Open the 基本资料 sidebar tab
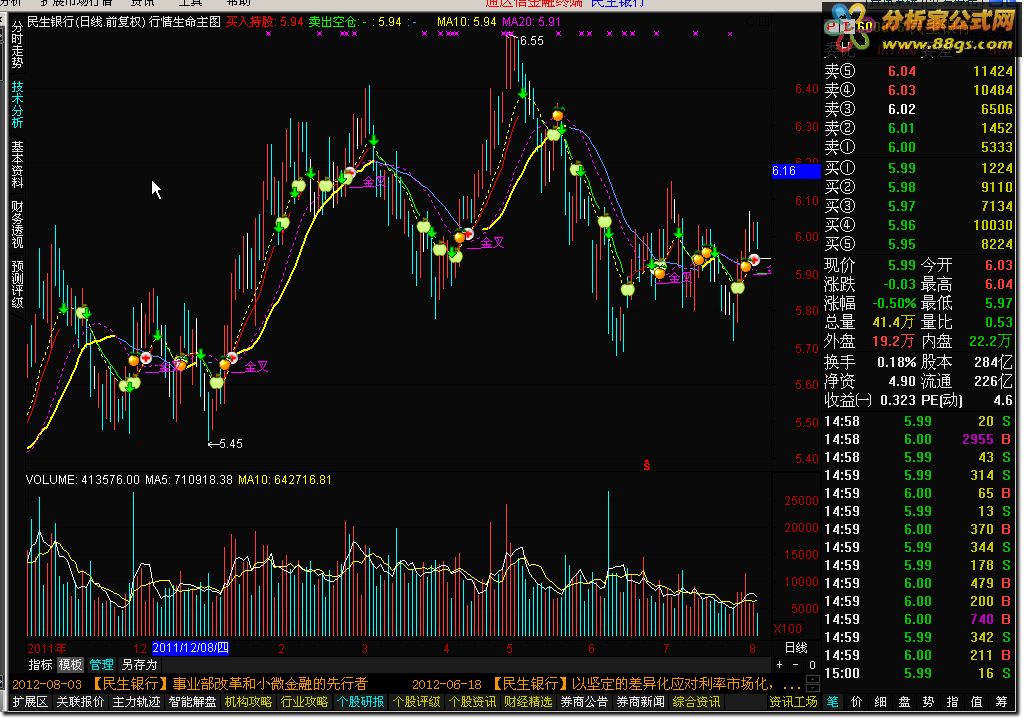The width and height of the screenshot is (1024, 719). [17, 165]
